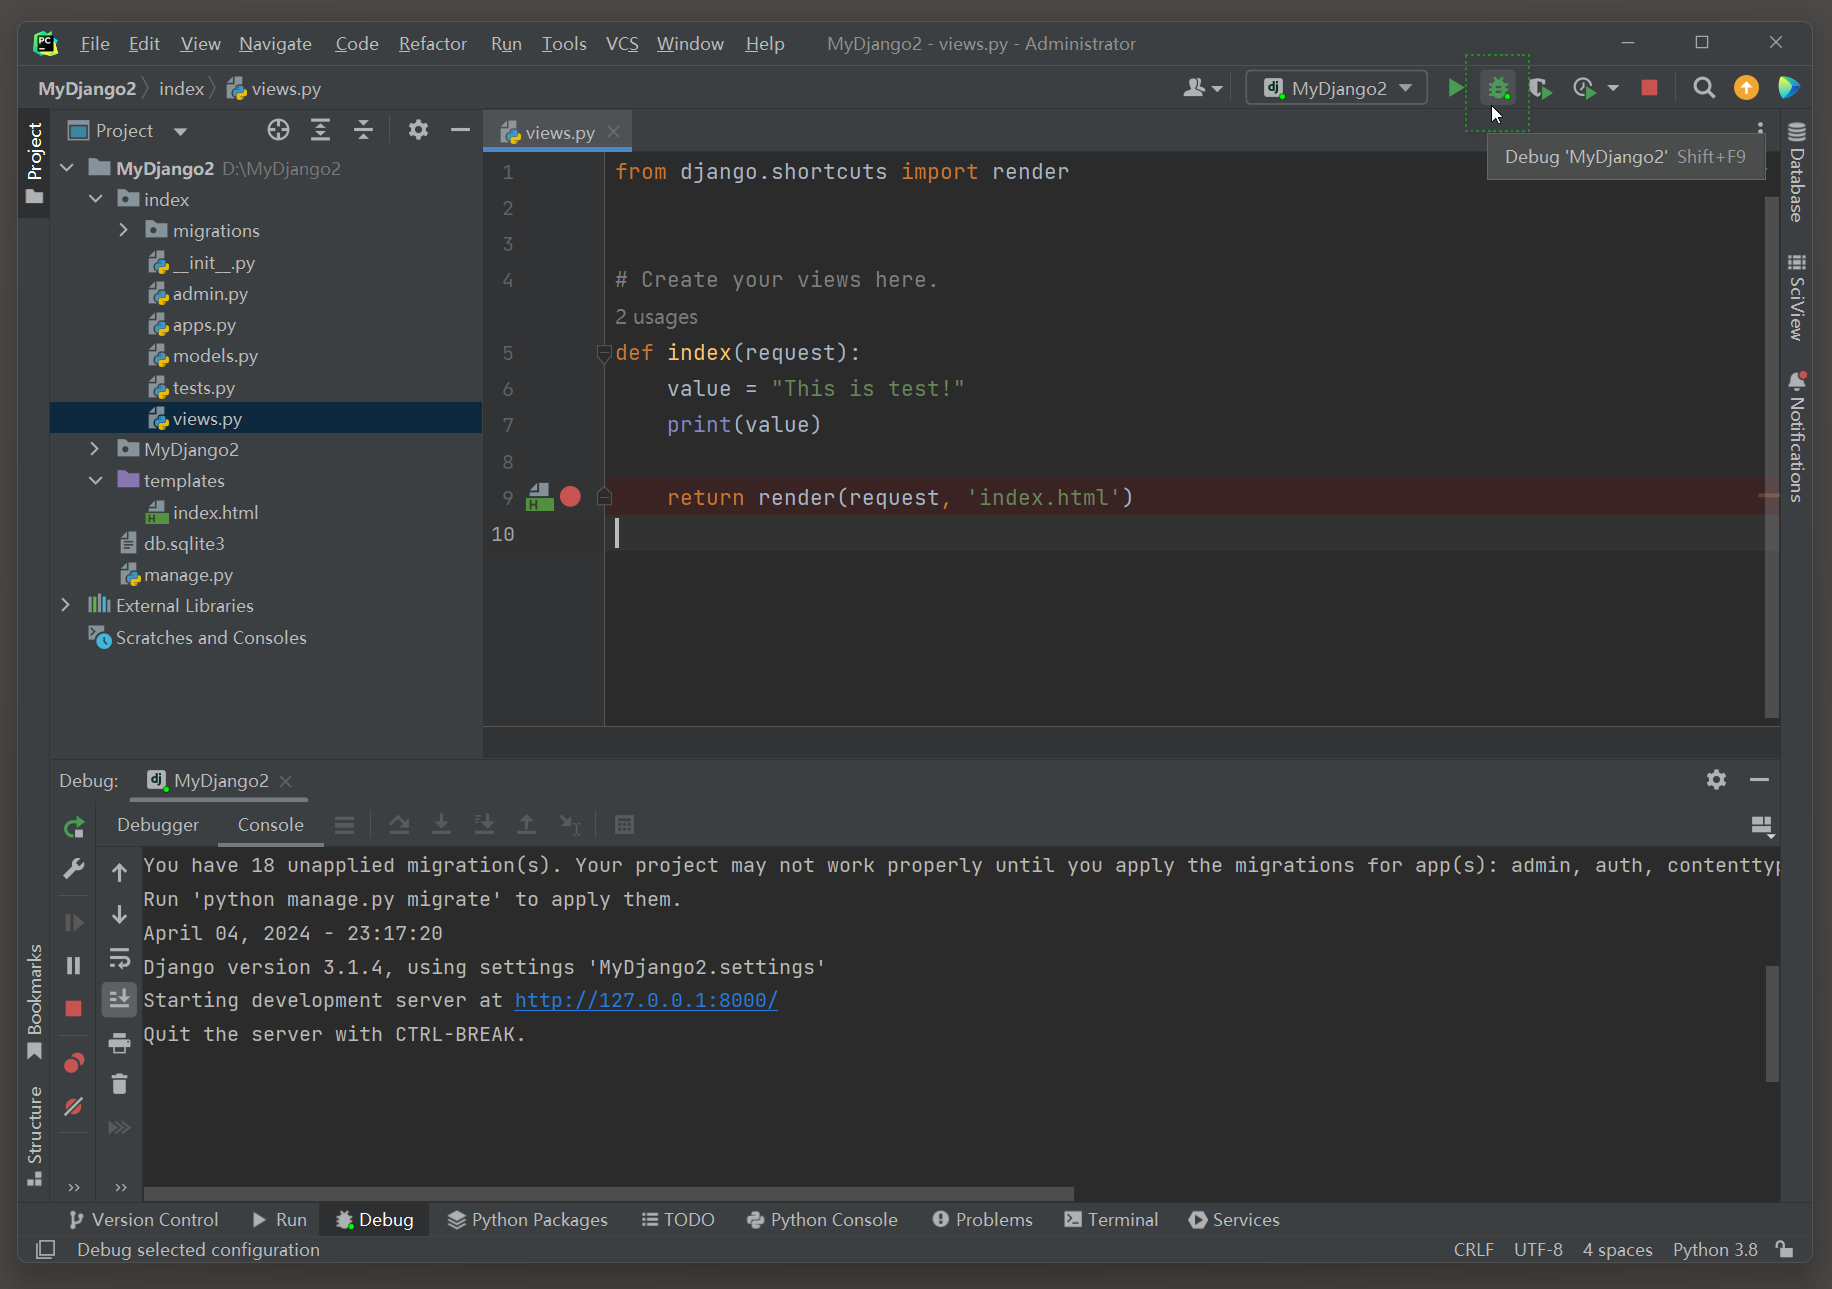Click the Debug 'MyDjango2' bug icon

1498,88
